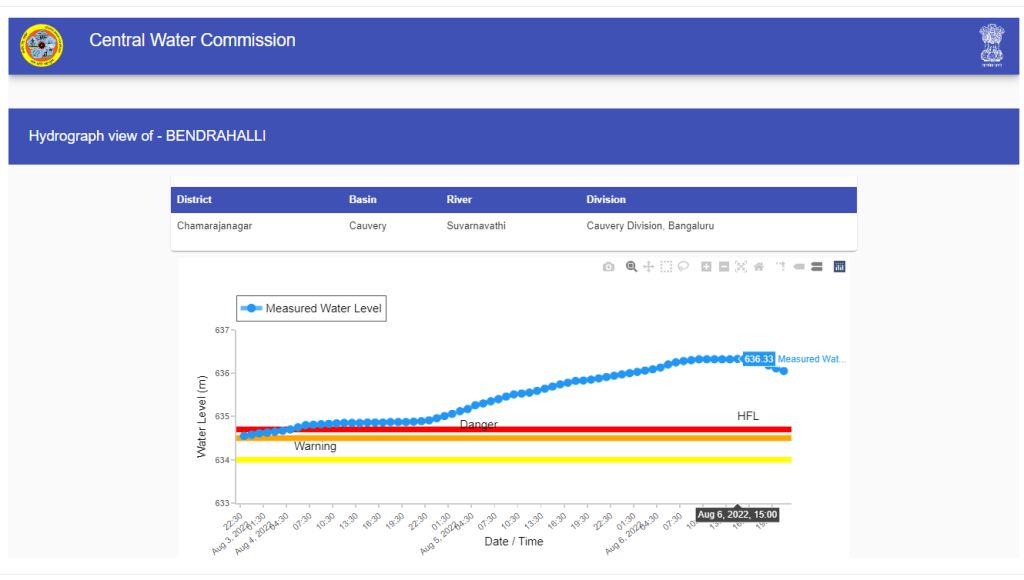
Task: Activate the Lasso Select tool
Action: click(683, 267)
